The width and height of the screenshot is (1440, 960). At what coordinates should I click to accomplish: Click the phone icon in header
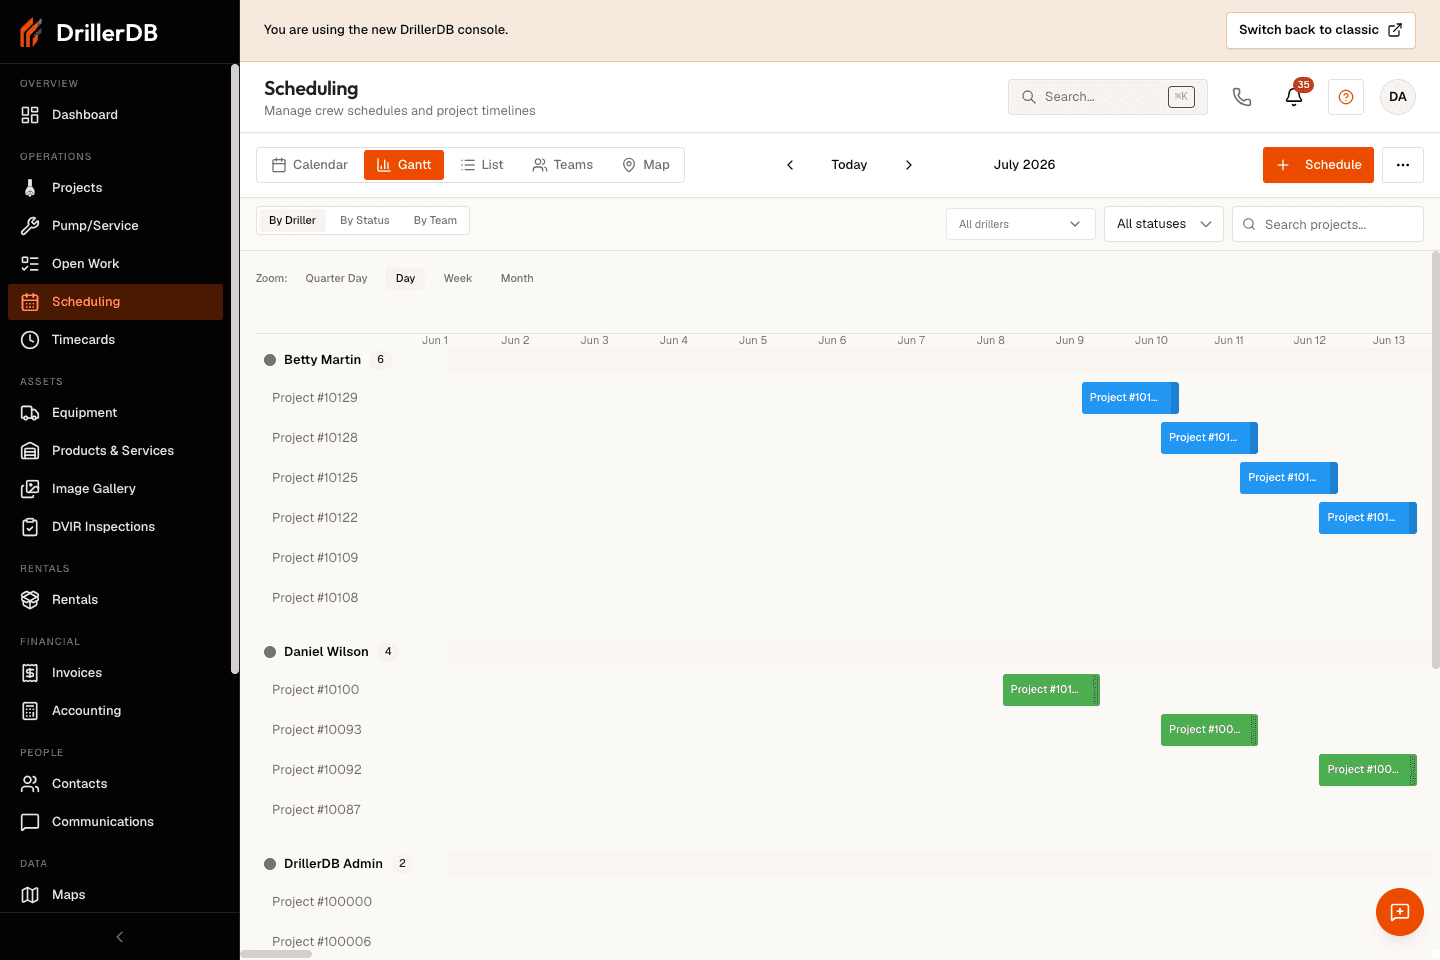(1242, 97)
